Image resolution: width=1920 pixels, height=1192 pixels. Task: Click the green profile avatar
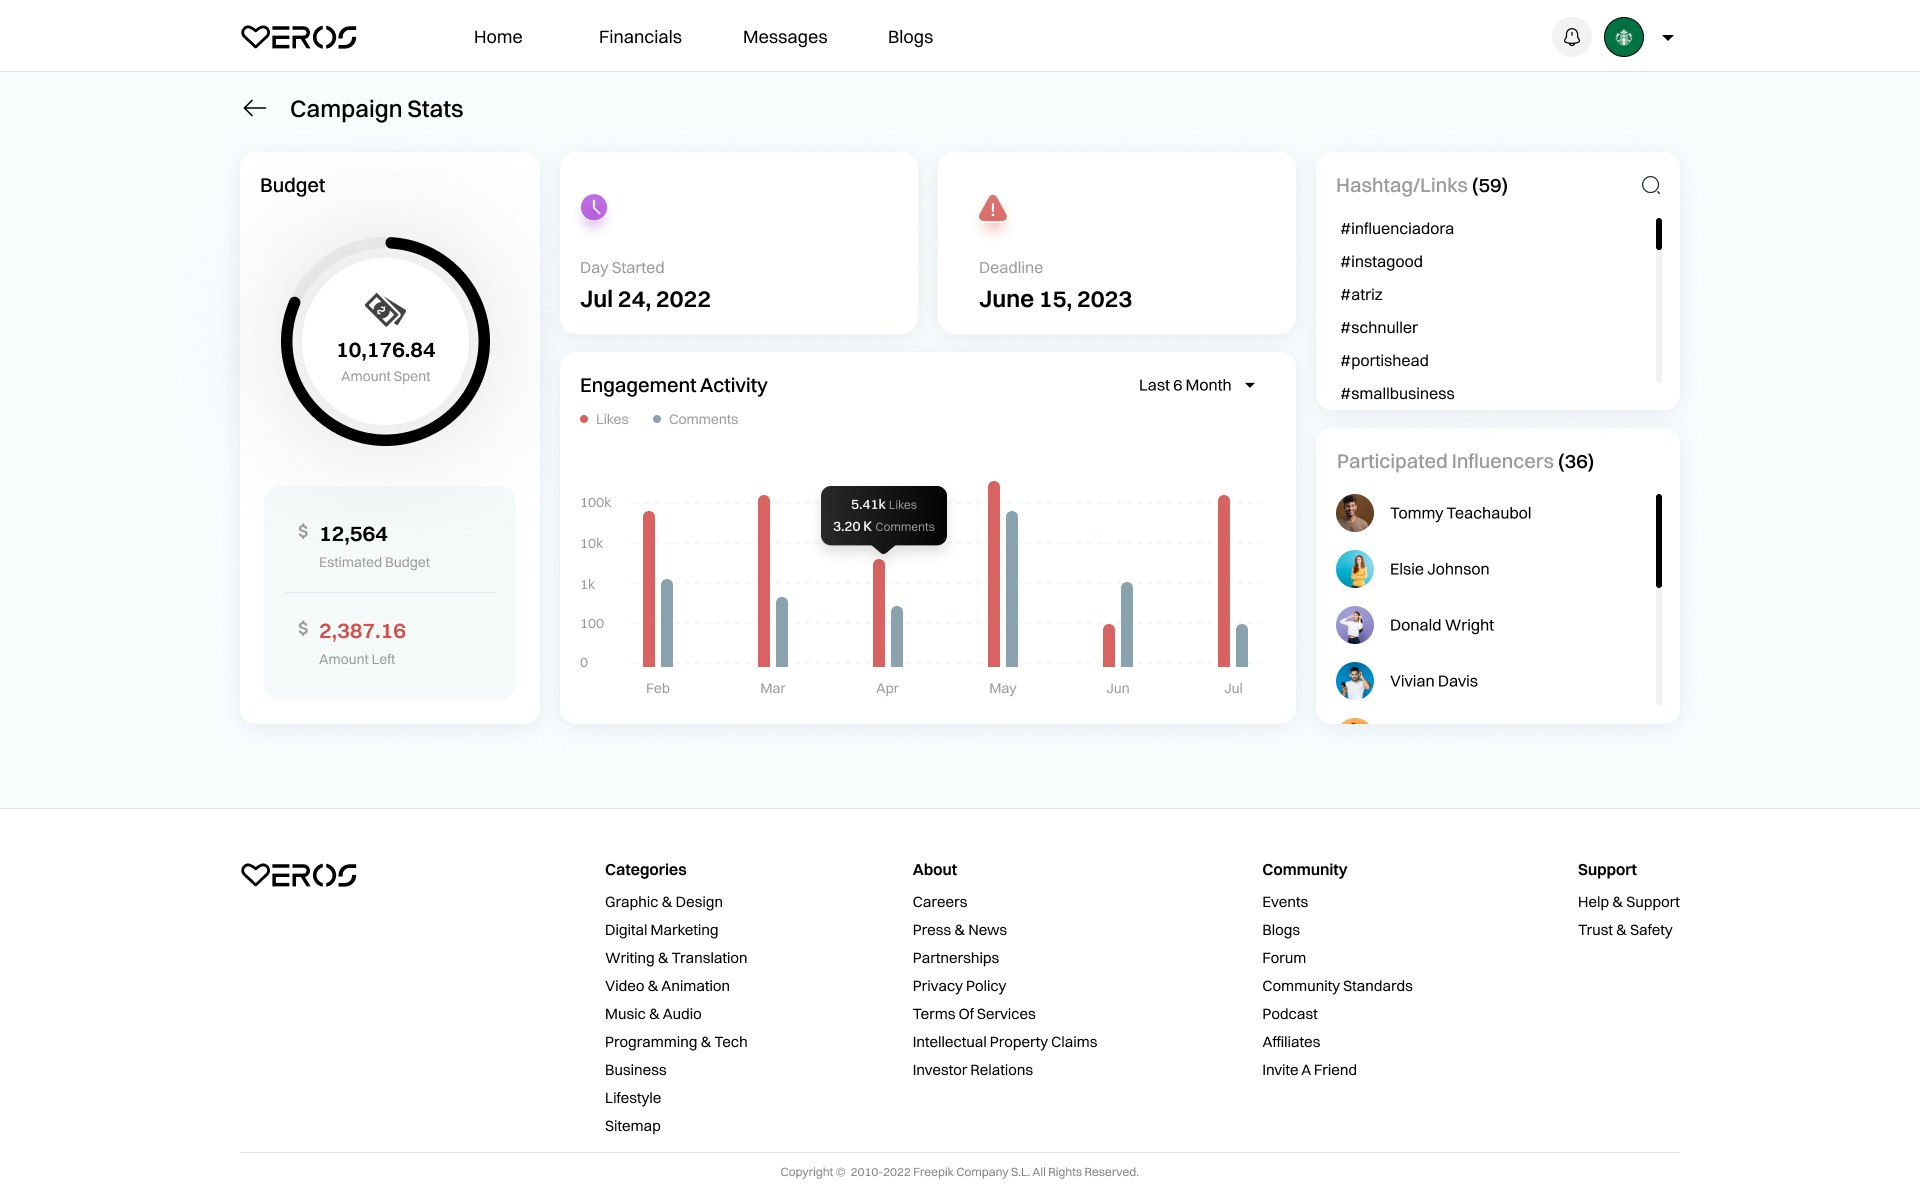tap(1623, 37)
